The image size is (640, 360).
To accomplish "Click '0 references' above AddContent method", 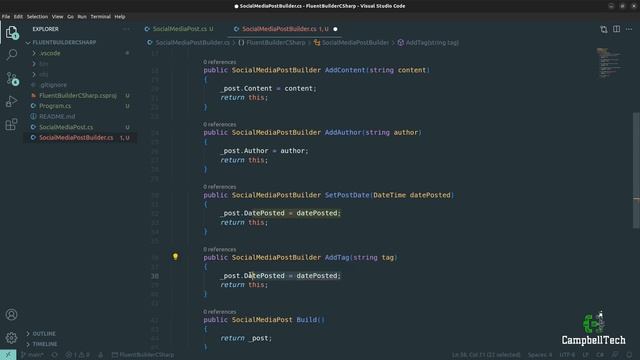I will point(220,62).
